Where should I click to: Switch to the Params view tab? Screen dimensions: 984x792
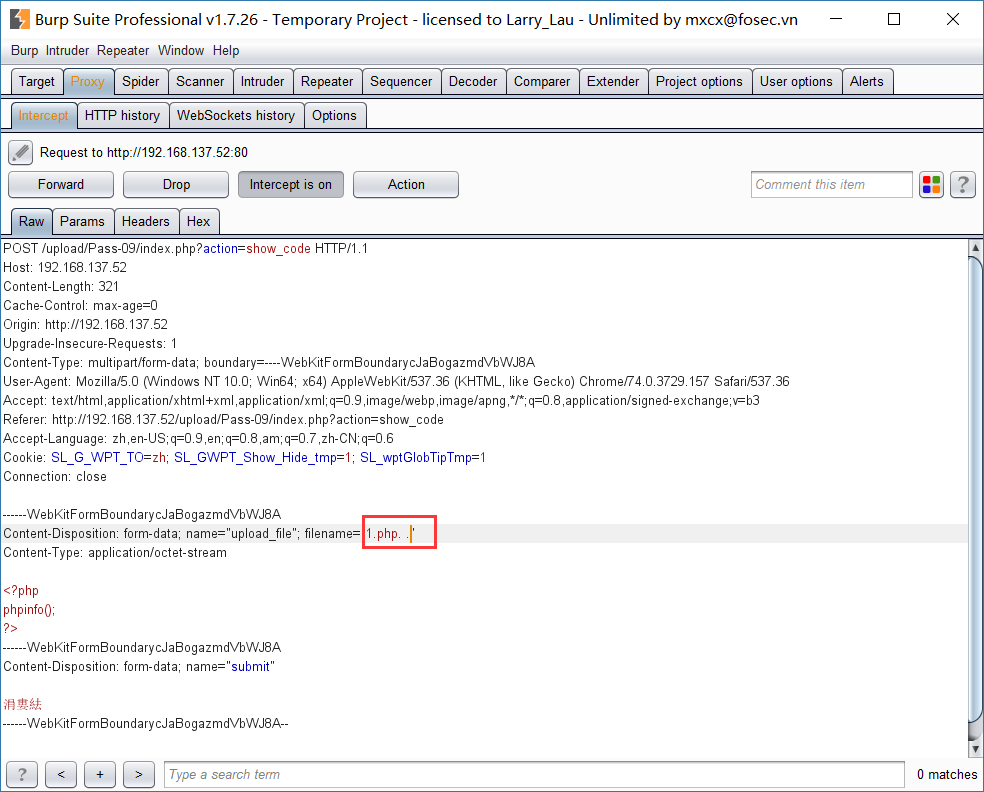pyautogui.click(x=82, y=222)
